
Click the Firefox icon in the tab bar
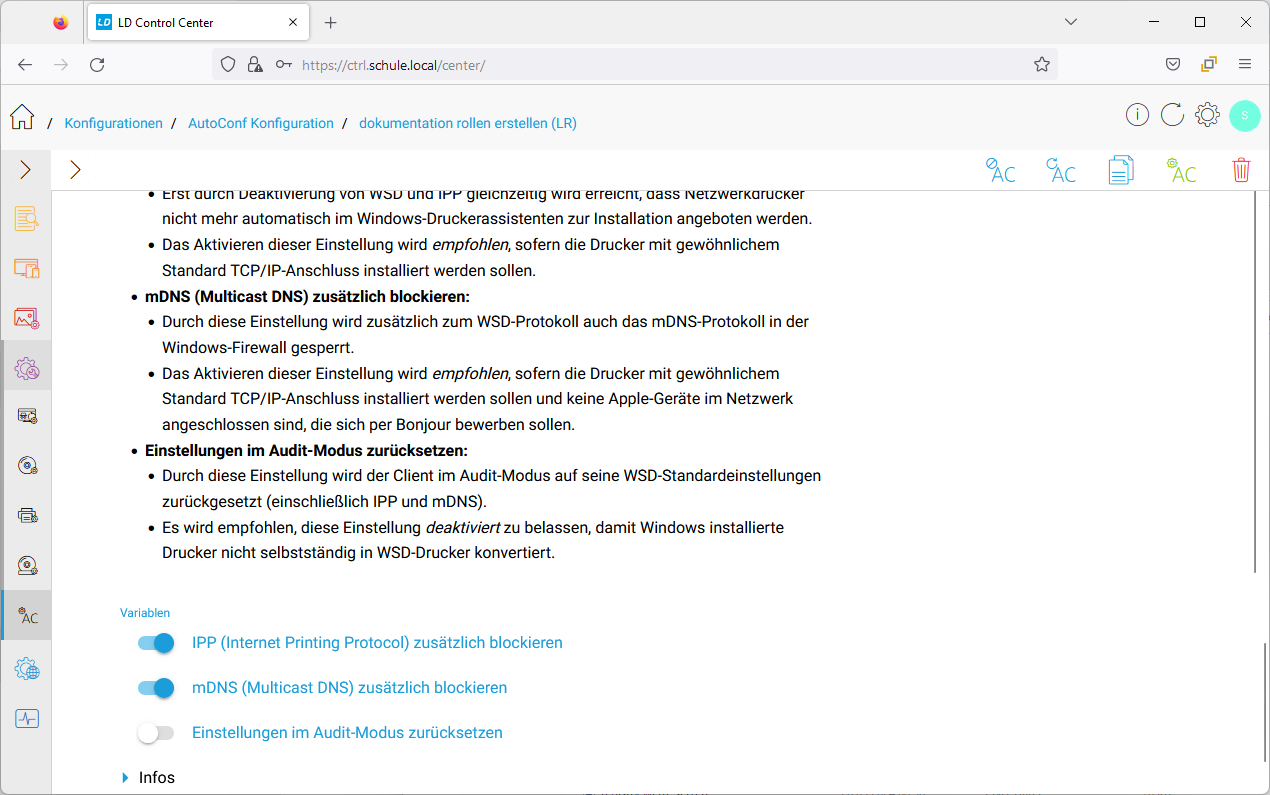point(61,22)
